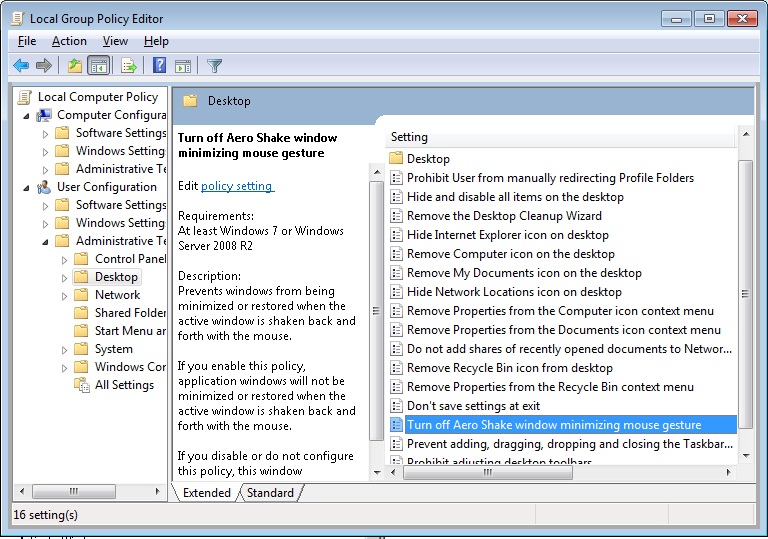
Task: Click the User Configuration node icon
Action: coord(43,187)
